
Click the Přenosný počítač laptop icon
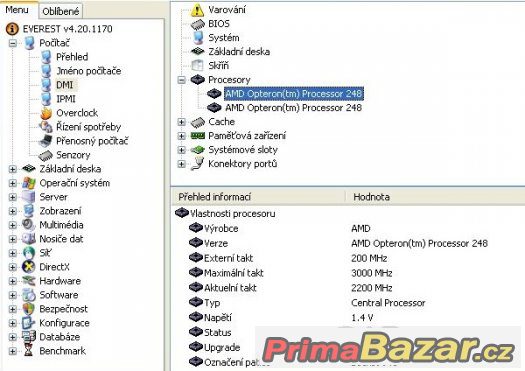click(x=46, y=141)
